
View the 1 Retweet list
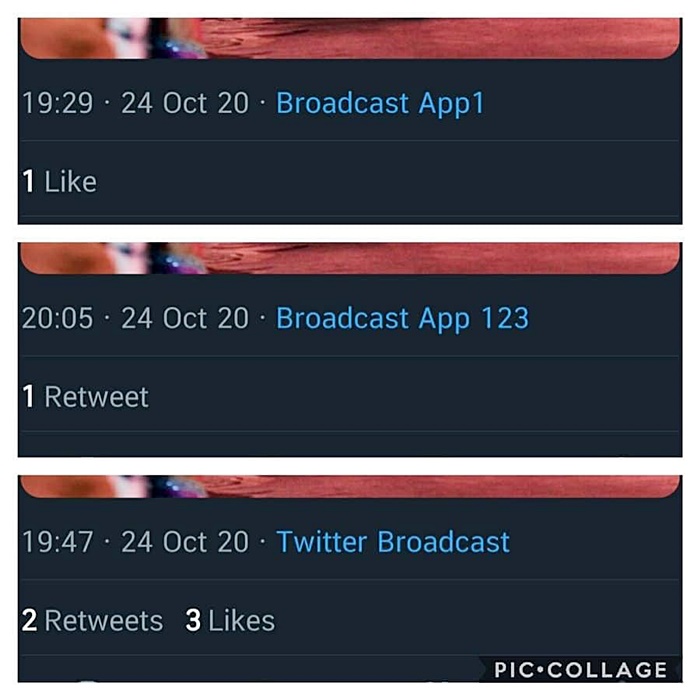(85, 396)
